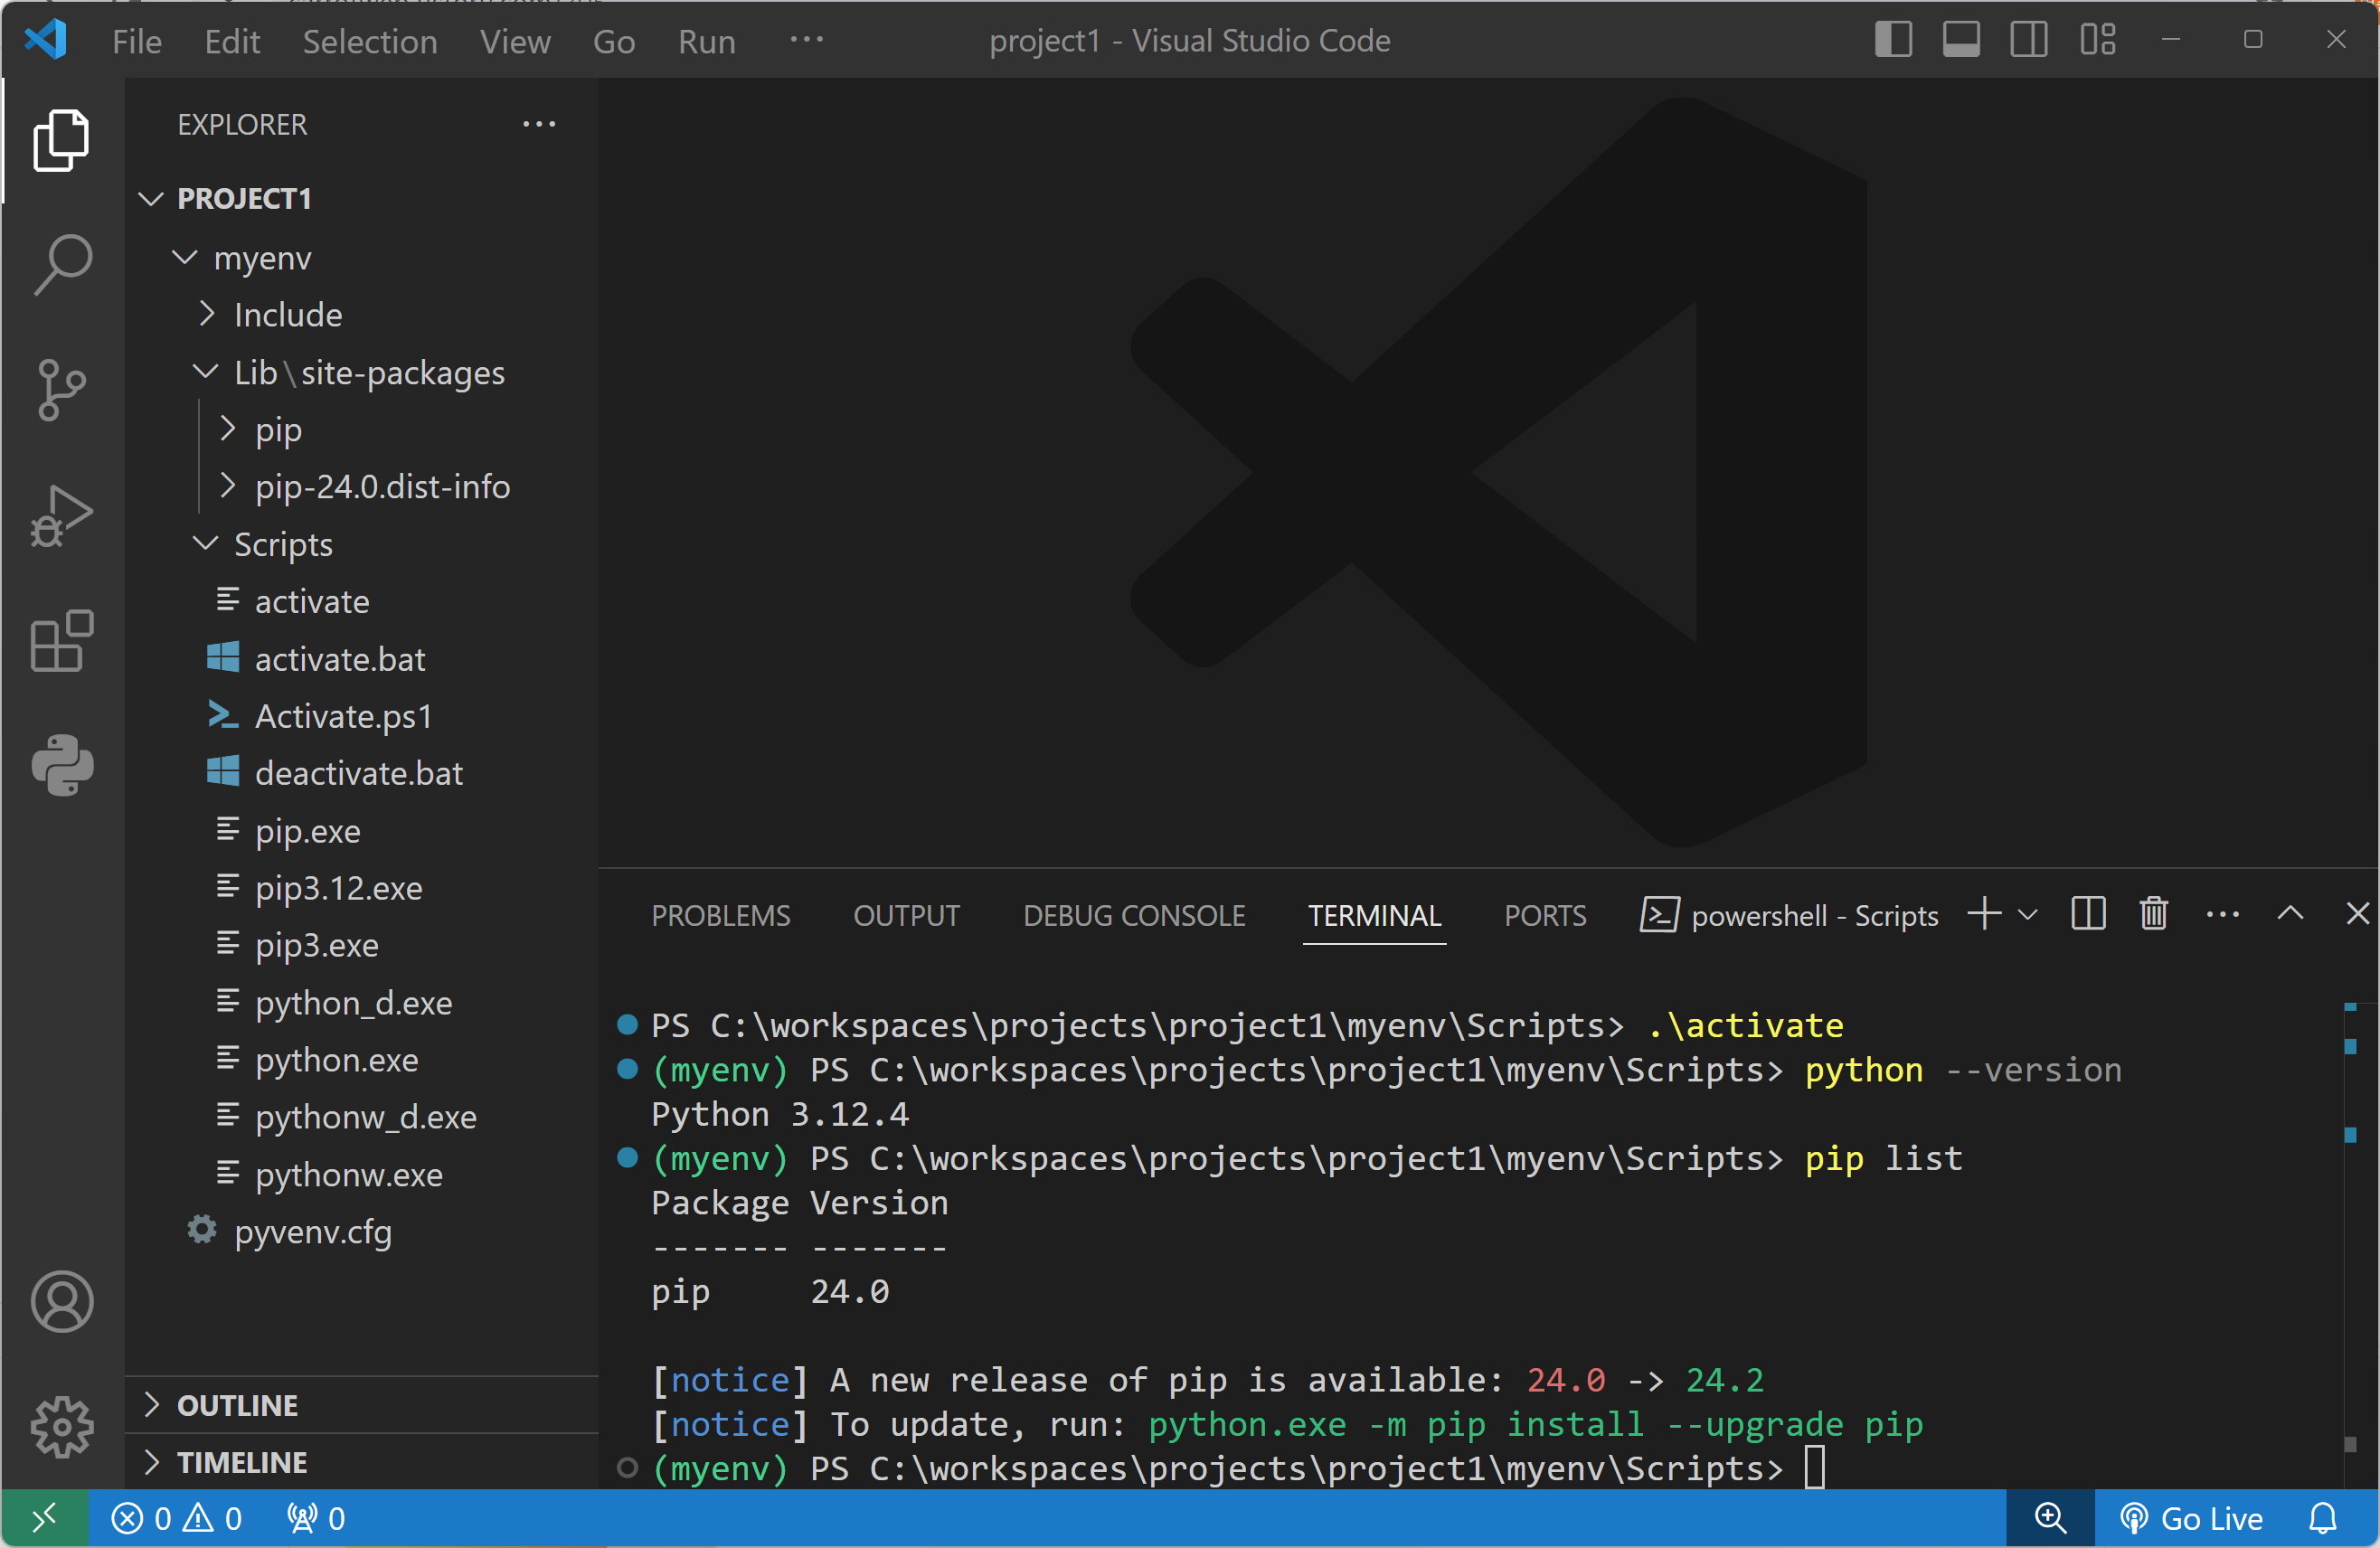Screen dimensions: 2380x1548
Task: Open the errors and warnings indicator
Action: pyautogui.click(x=177, y=1518)
